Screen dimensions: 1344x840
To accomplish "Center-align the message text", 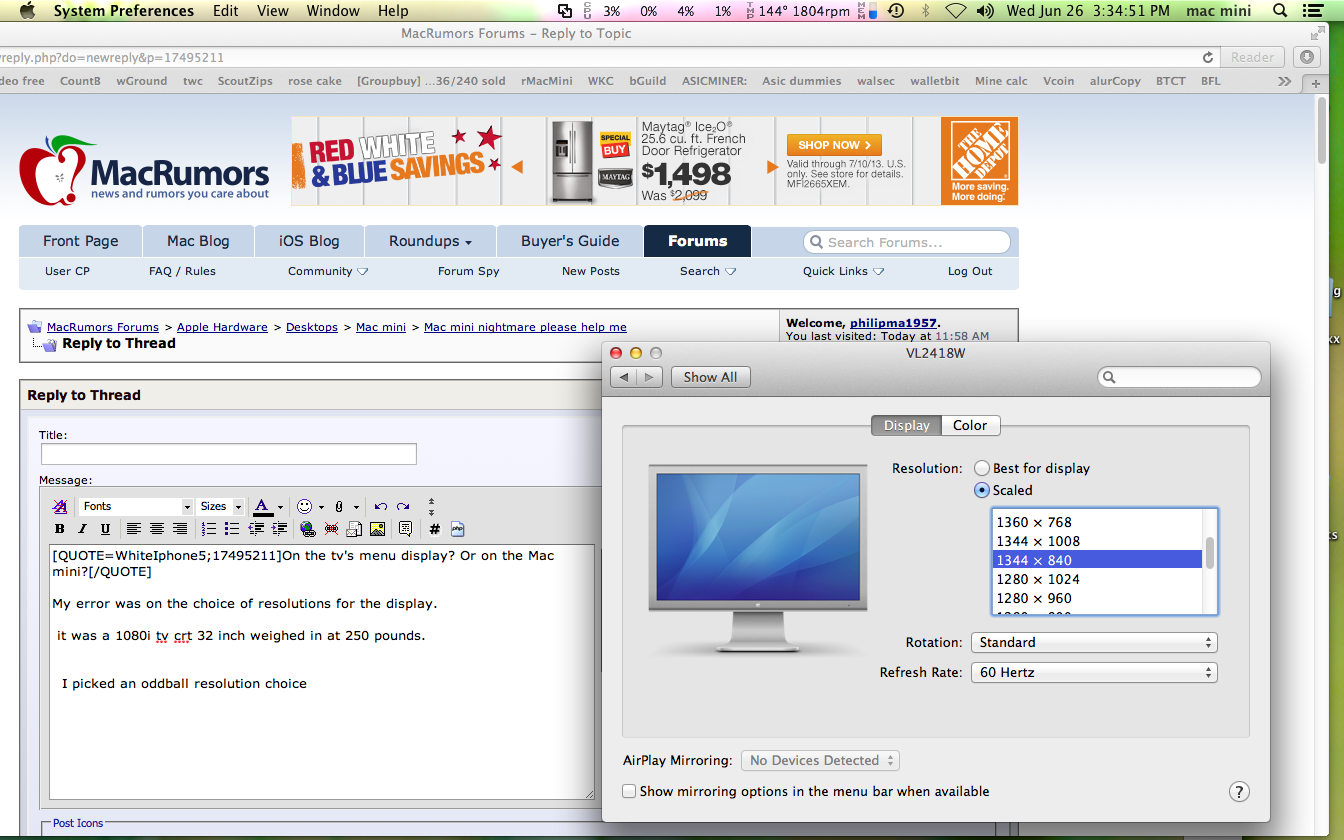I will pos(156,529).
